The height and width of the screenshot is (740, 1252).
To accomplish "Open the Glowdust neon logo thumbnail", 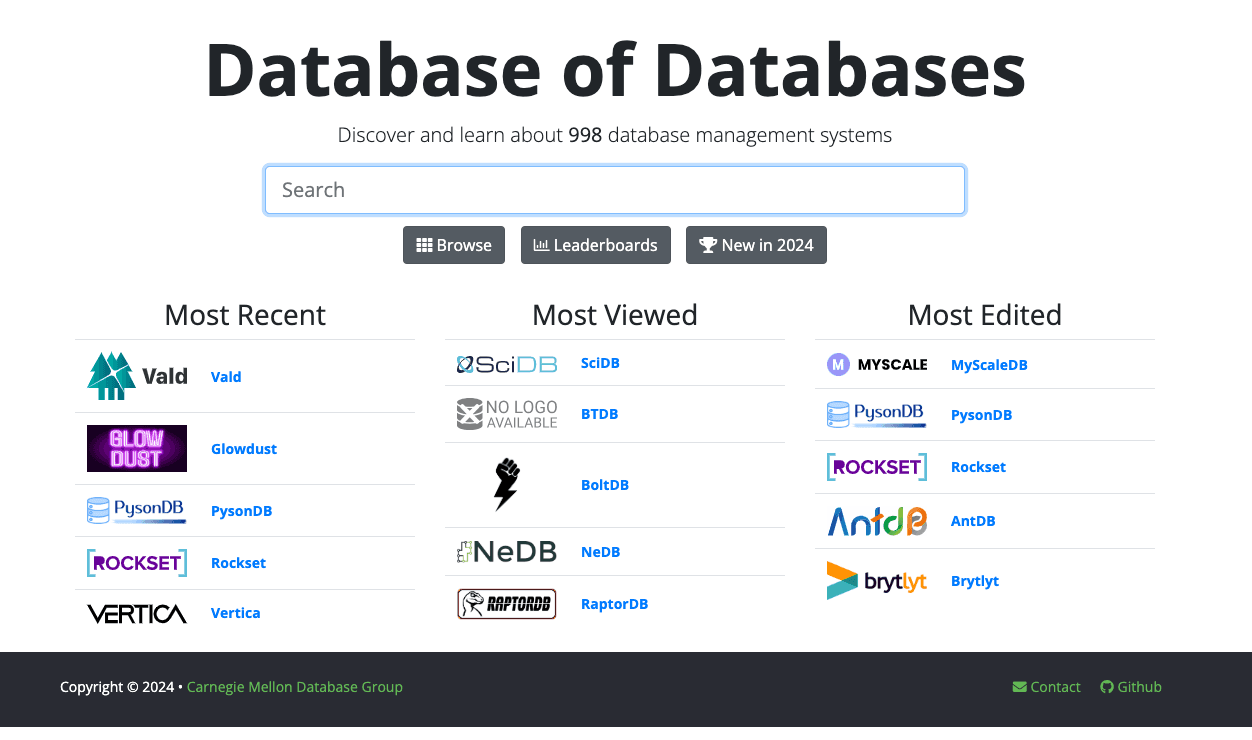I will (137, 448).
